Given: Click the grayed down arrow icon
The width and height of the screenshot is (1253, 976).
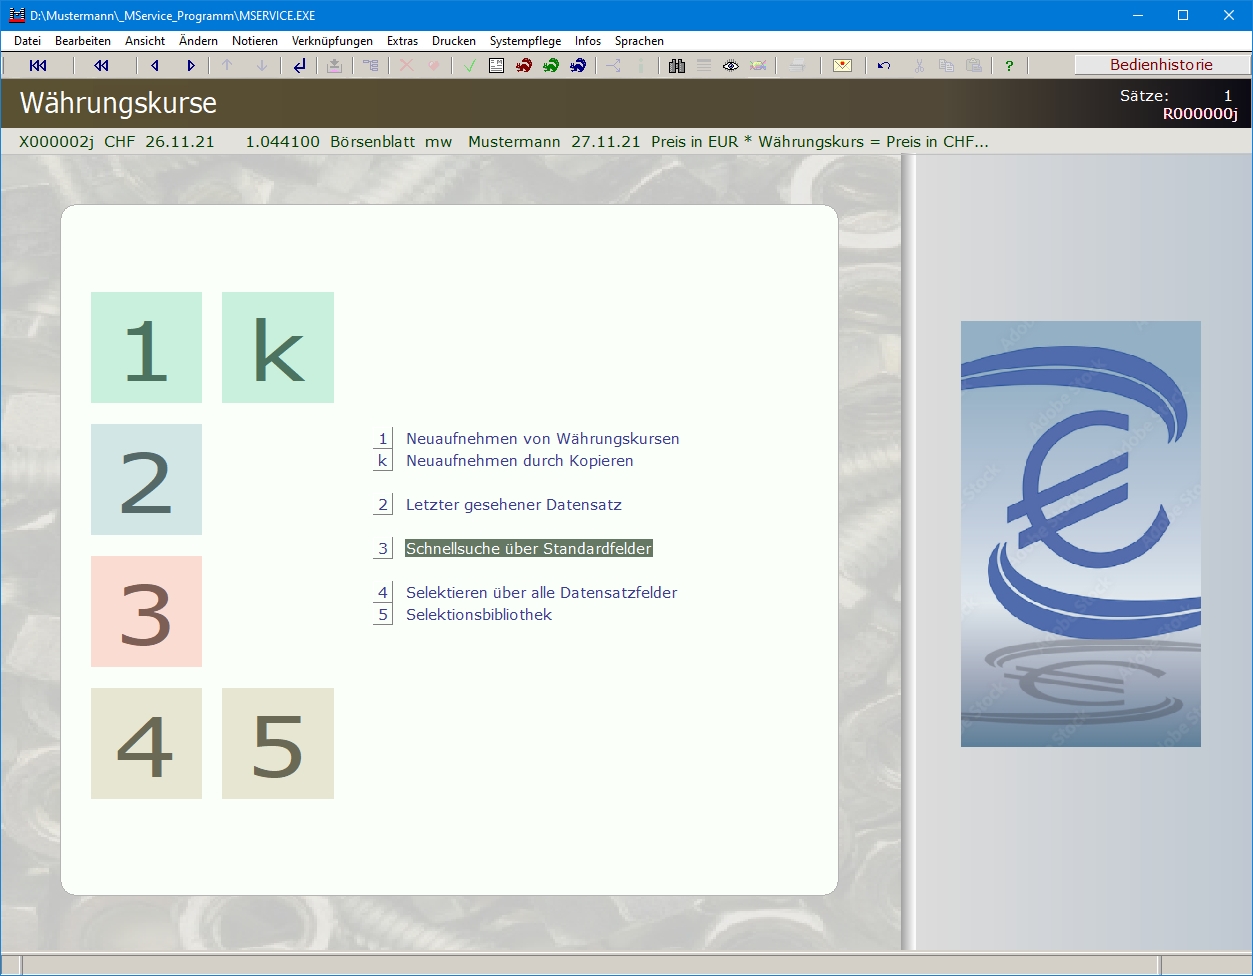Looking at the screenshot, I should click(262, 66).
